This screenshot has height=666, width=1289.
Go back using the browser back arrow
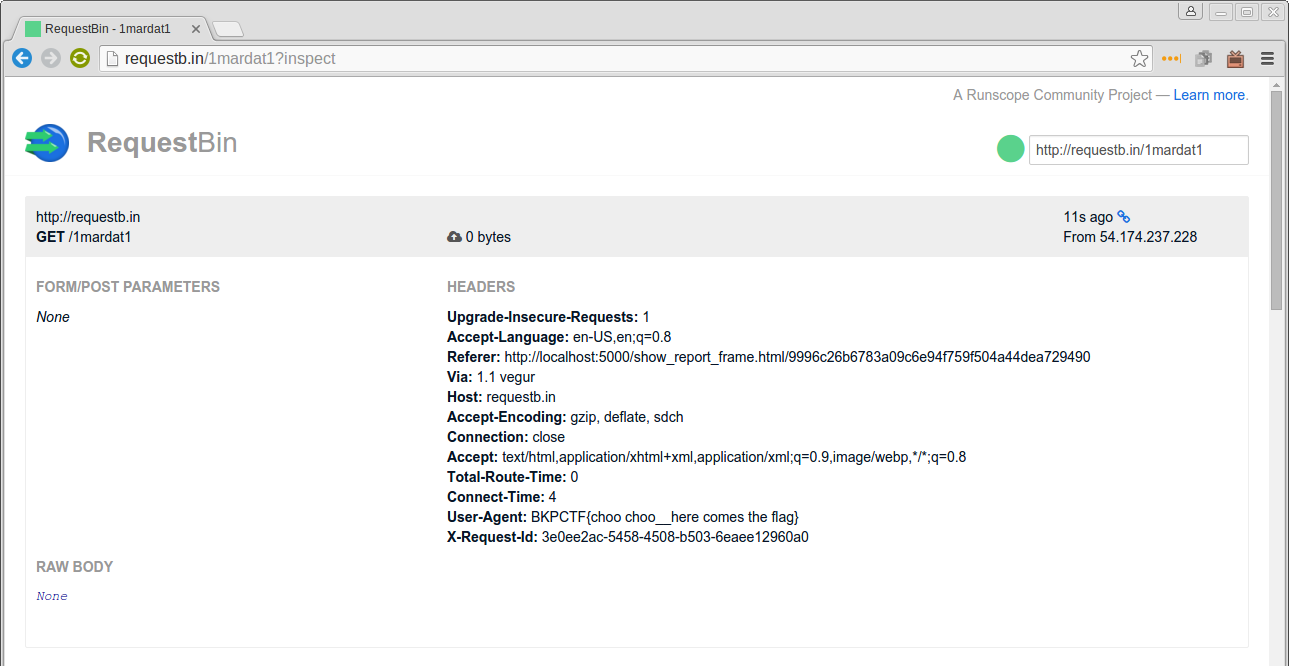point(22,59)
